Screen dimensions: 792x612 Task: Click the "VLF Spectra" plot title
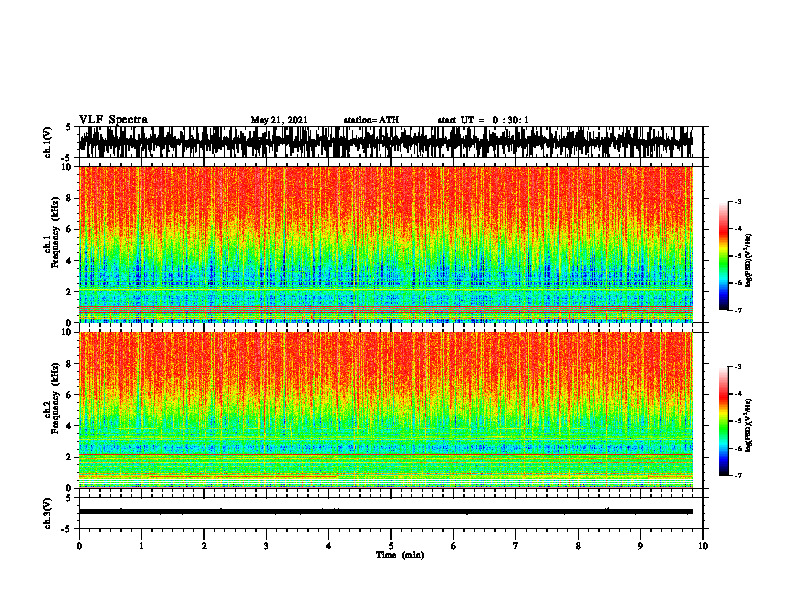coord(113,120)
